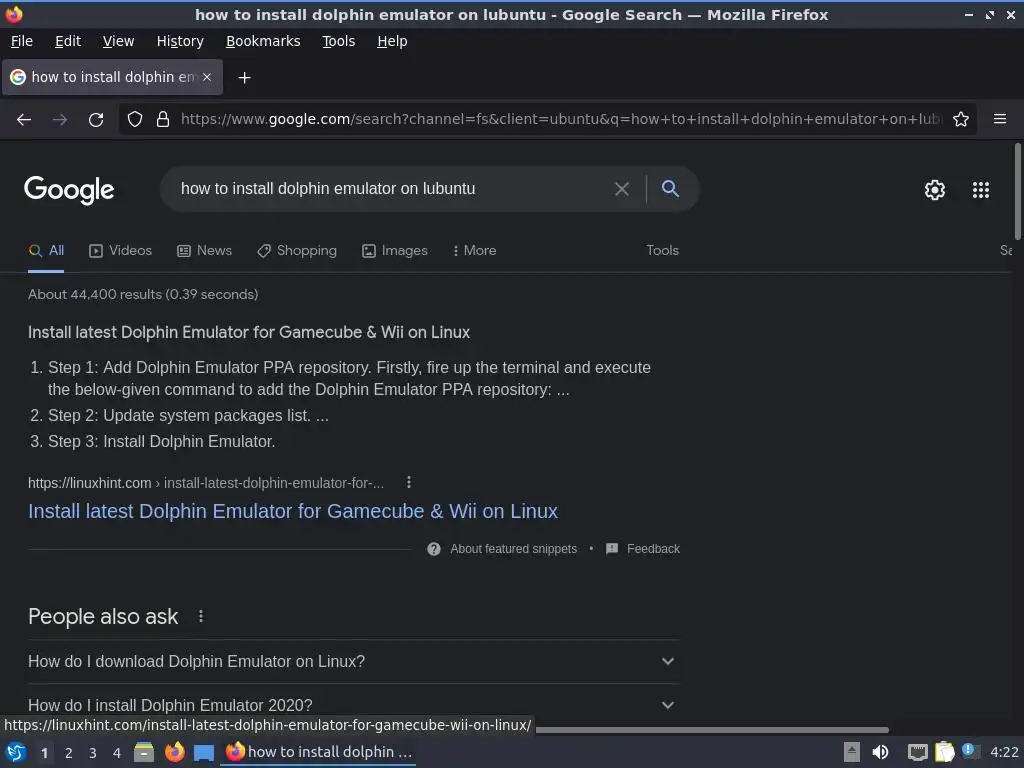Select the All results tab
The height and width of the screenshot is (768, 1024).
pos(46,251)
